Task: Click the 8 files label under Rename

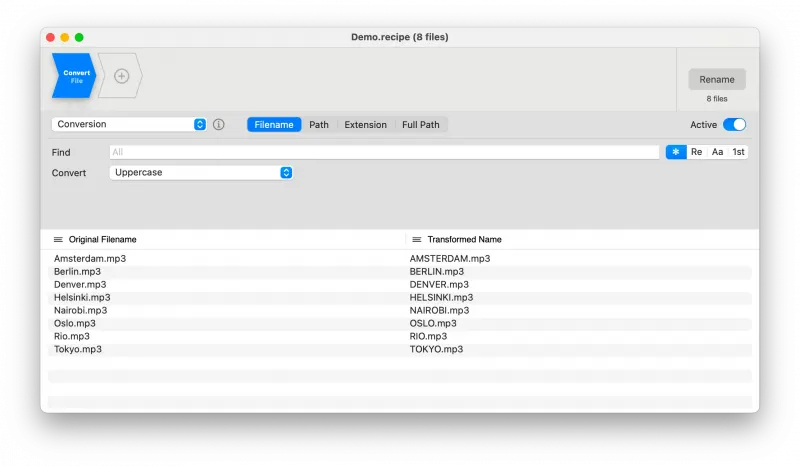Action: (x=717, y=99)
